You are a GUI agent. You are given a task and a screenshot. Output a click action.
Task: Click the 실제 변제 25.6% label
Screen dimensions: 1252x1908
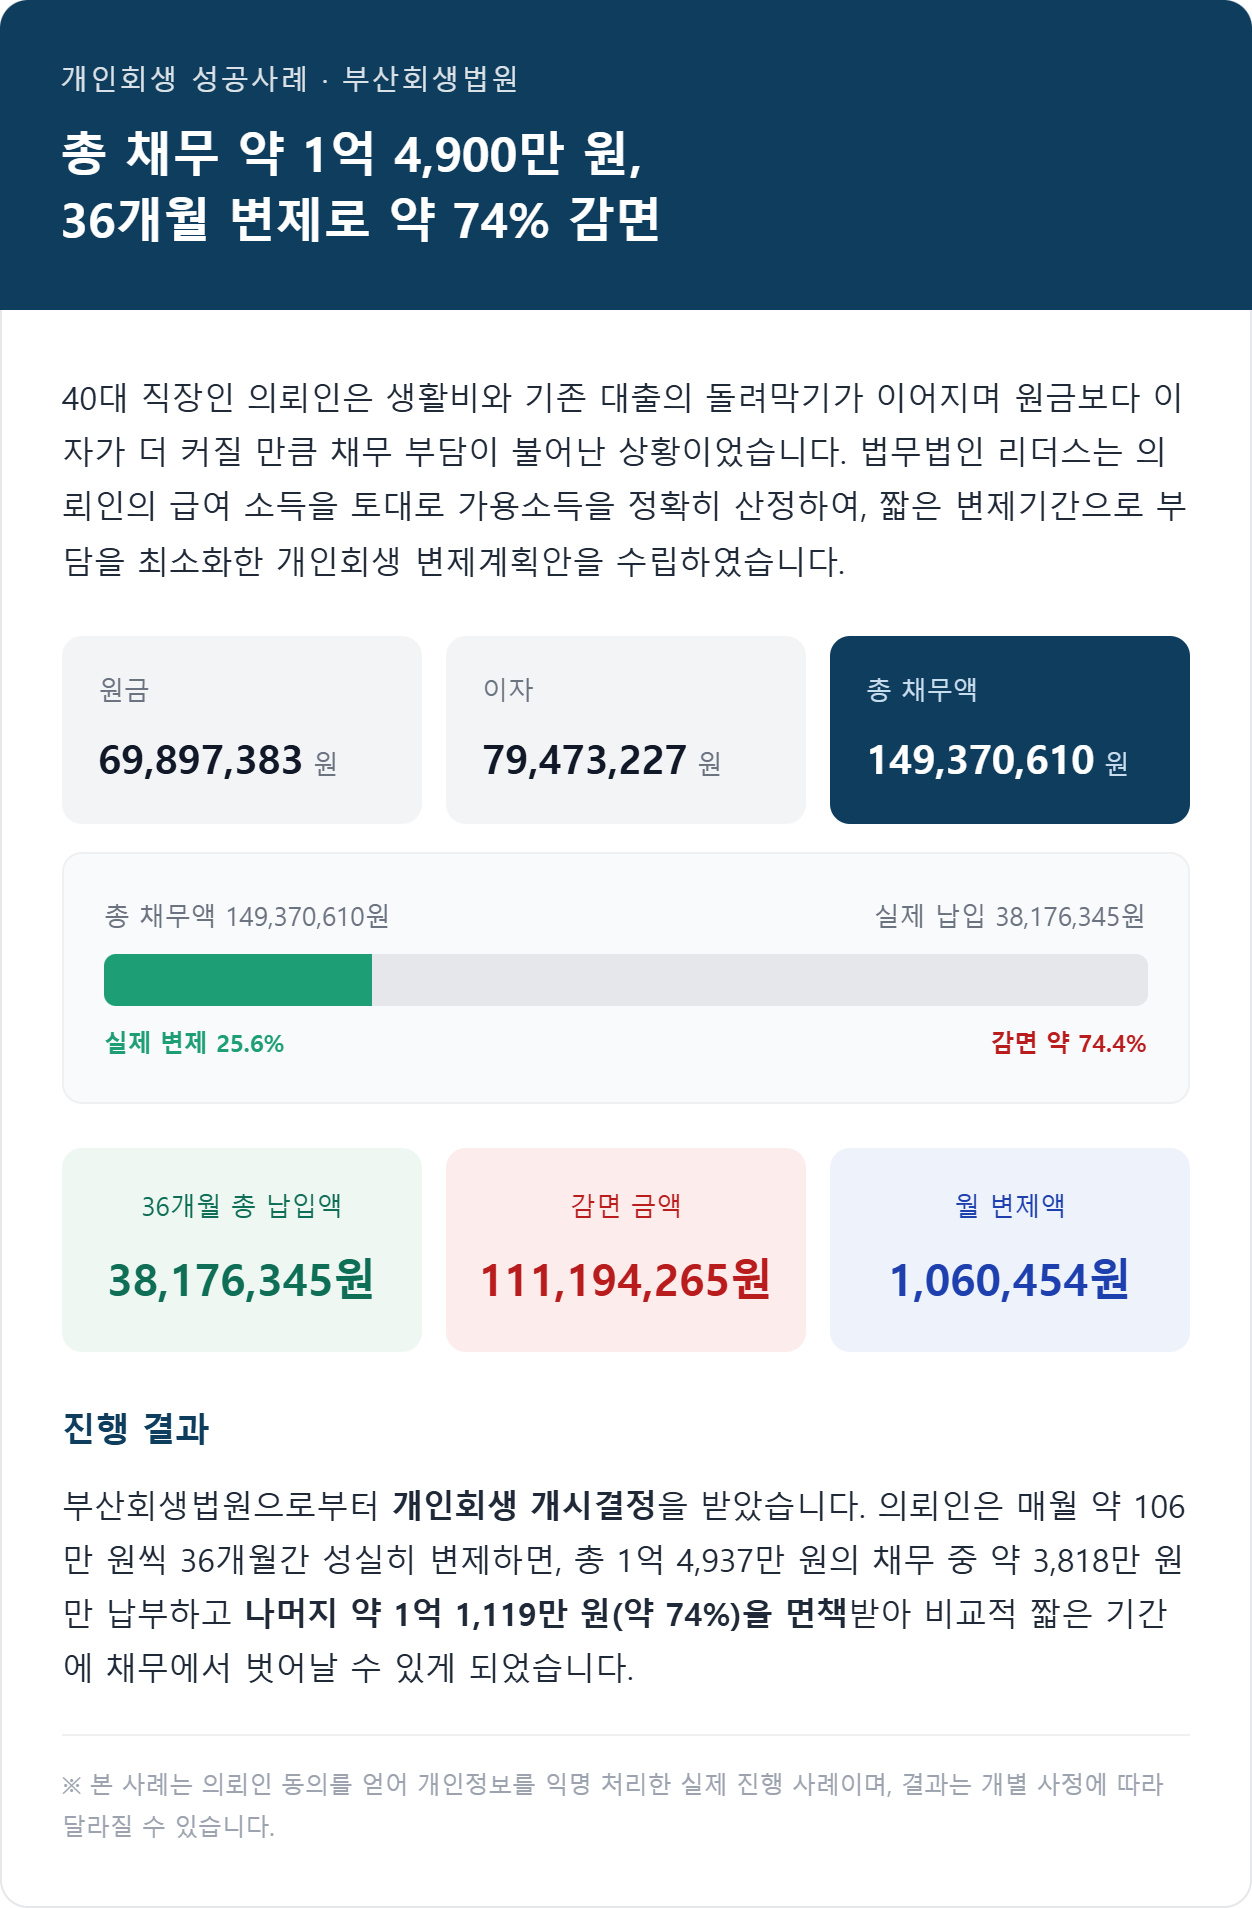click(x=195, y=1043)
